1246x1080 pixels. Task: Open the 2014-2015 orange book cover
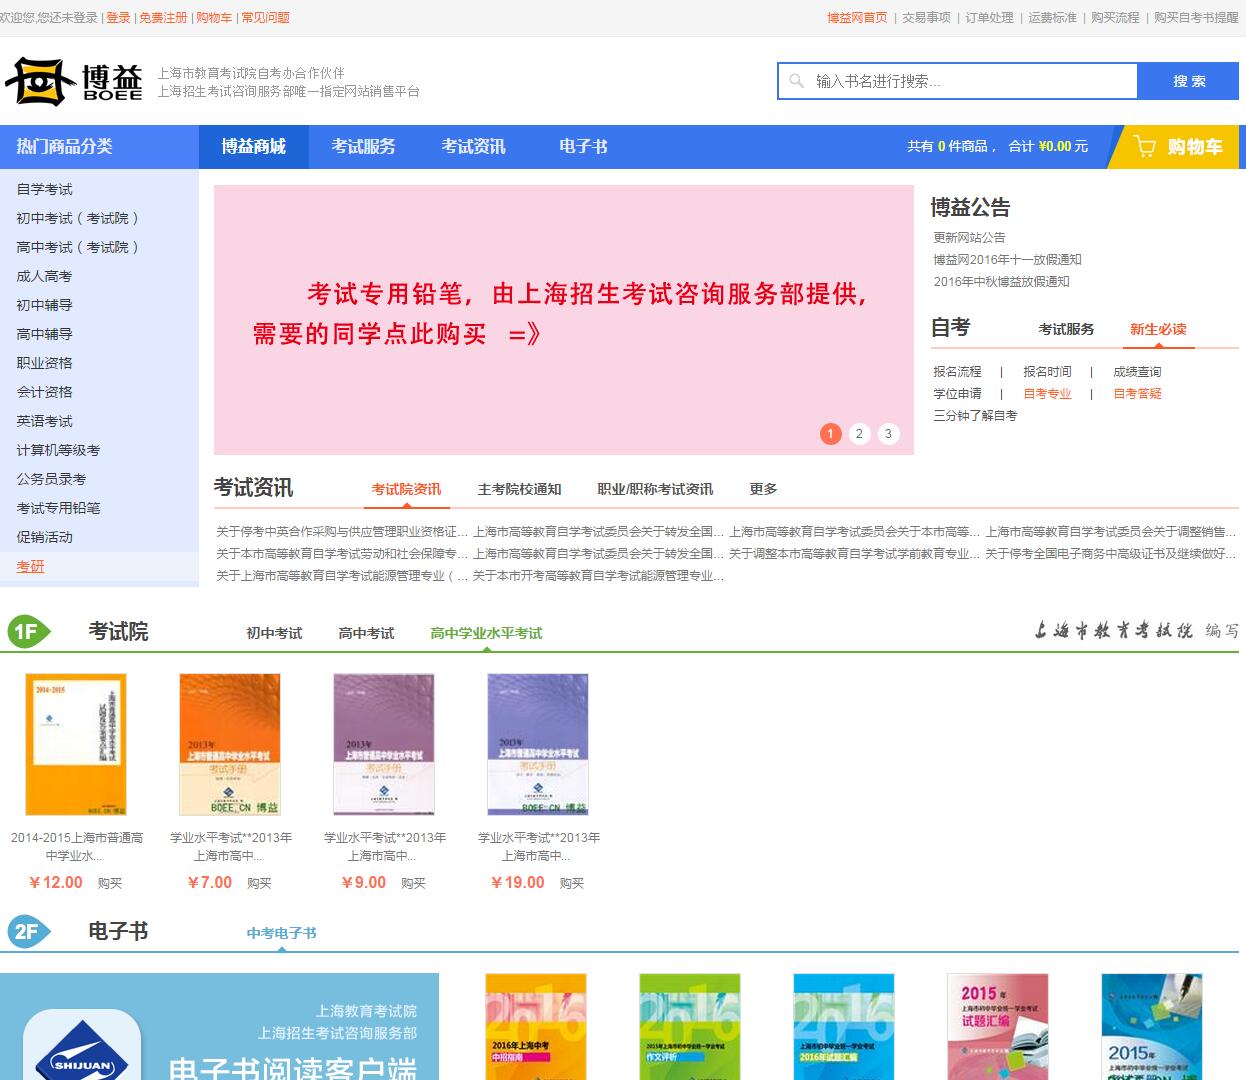click(x=76, y=745)
